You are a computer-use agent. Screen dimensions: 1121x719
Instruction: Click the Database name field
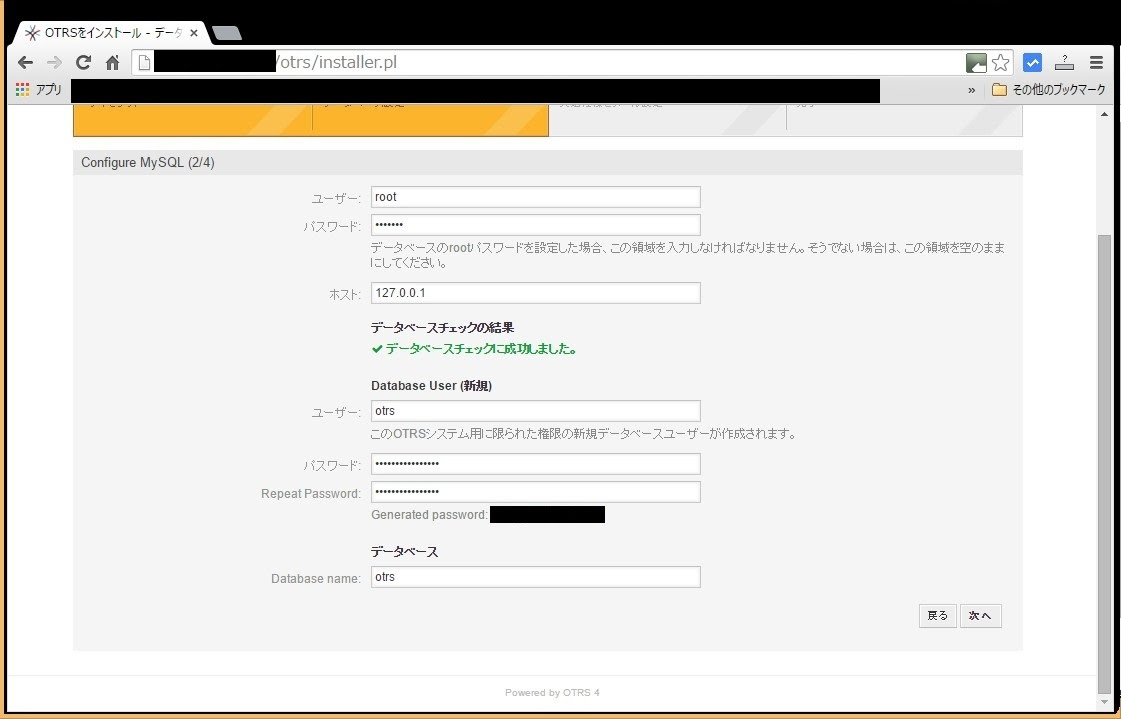click(535, 577)
